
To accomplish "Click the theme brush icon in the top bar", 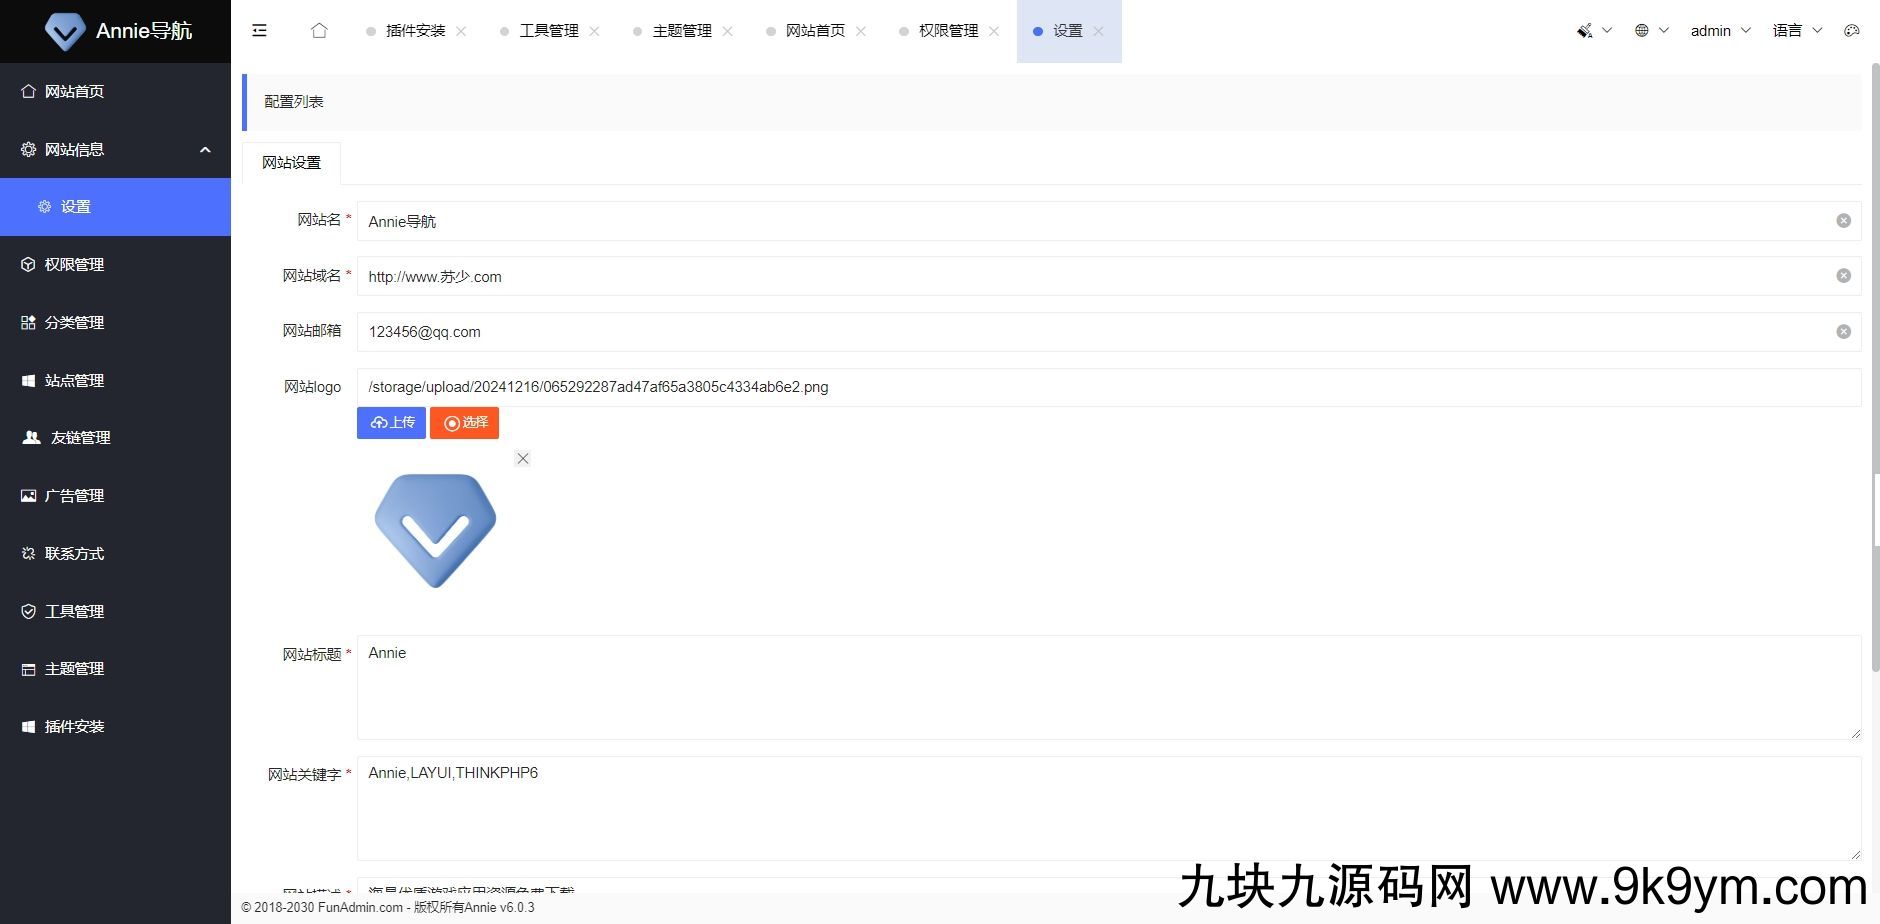I will click(1585, 31).
